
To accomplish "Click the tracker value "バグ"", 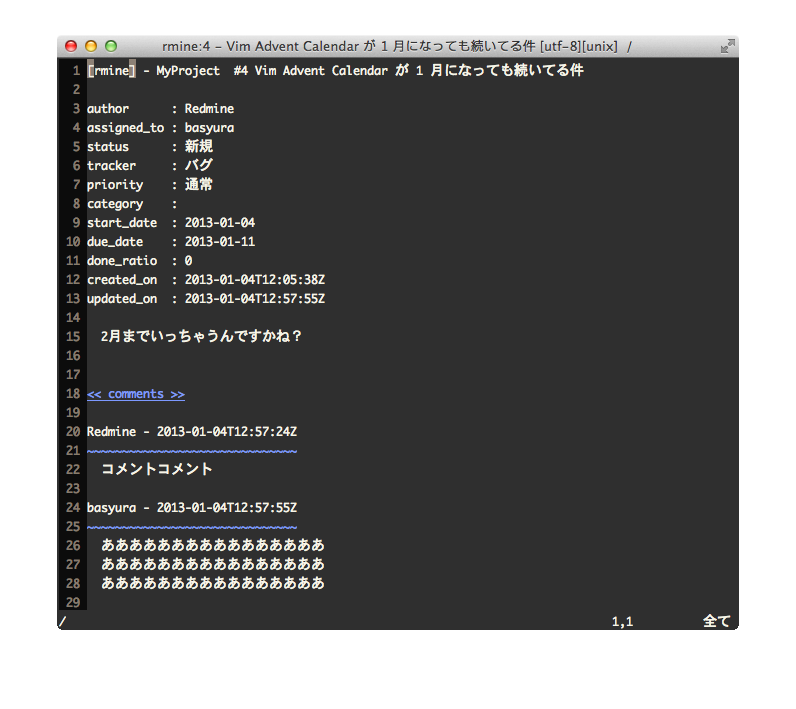I will [x=198, y=165].
